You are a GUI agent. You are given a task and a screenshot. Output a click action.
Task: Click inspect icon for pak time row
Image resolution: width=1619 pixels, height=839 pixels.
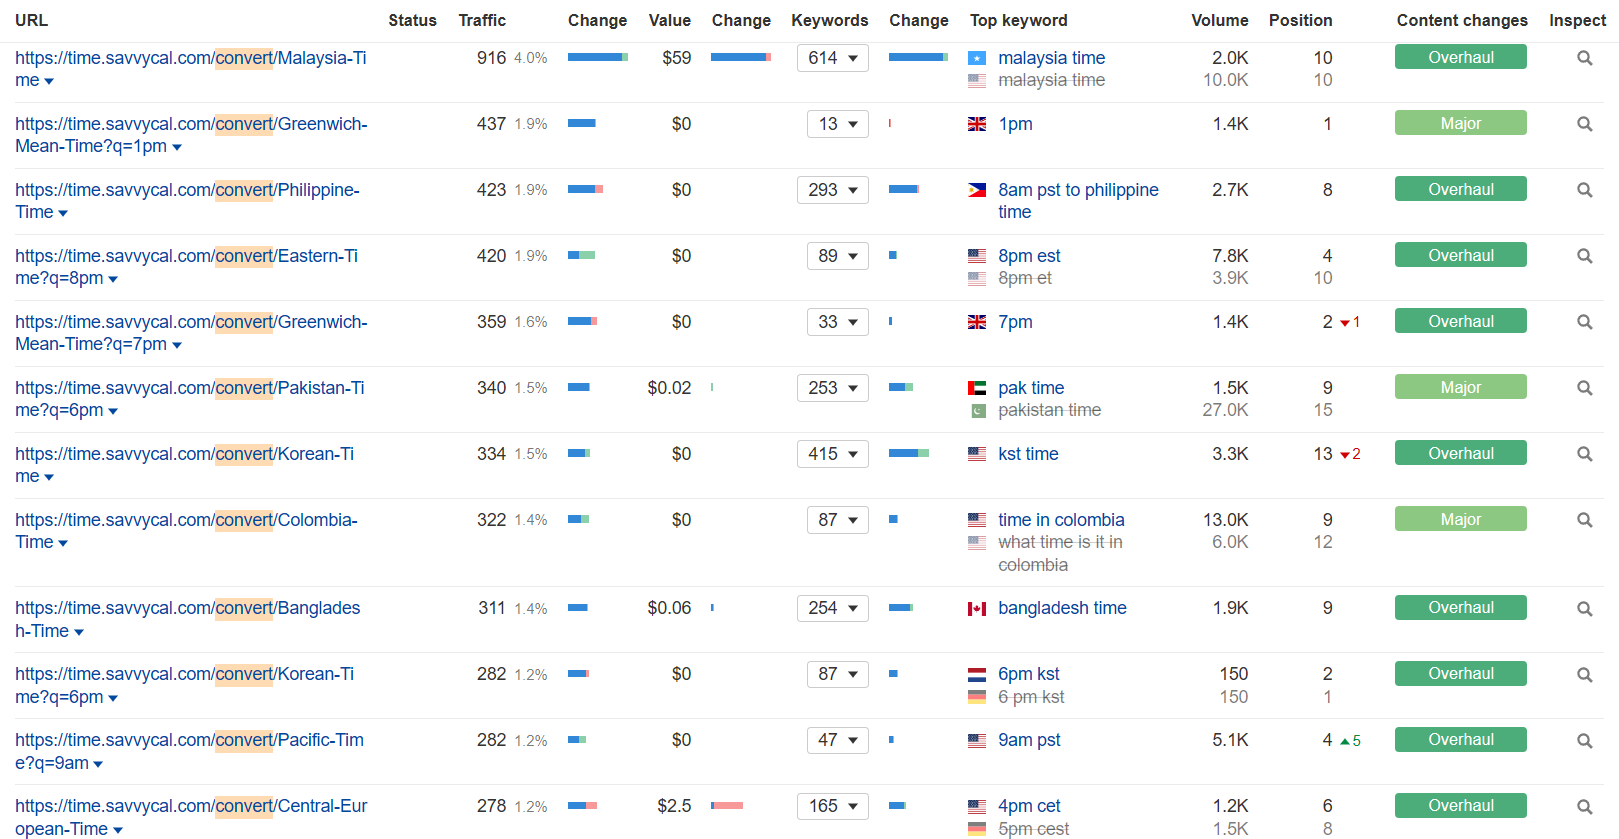click(1584, 388)
